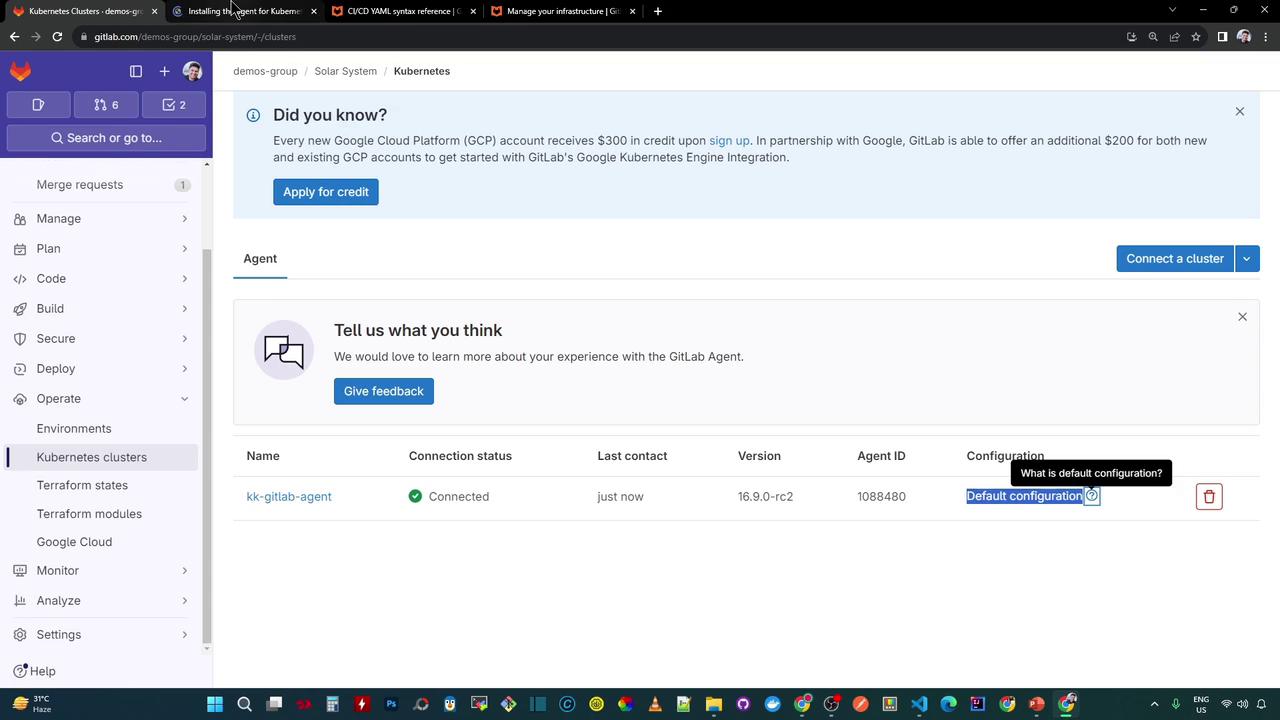Viewport: 1280px width, 720px height.
Task: Toggle the sidebar collapse icon
Action: [136, 71]
